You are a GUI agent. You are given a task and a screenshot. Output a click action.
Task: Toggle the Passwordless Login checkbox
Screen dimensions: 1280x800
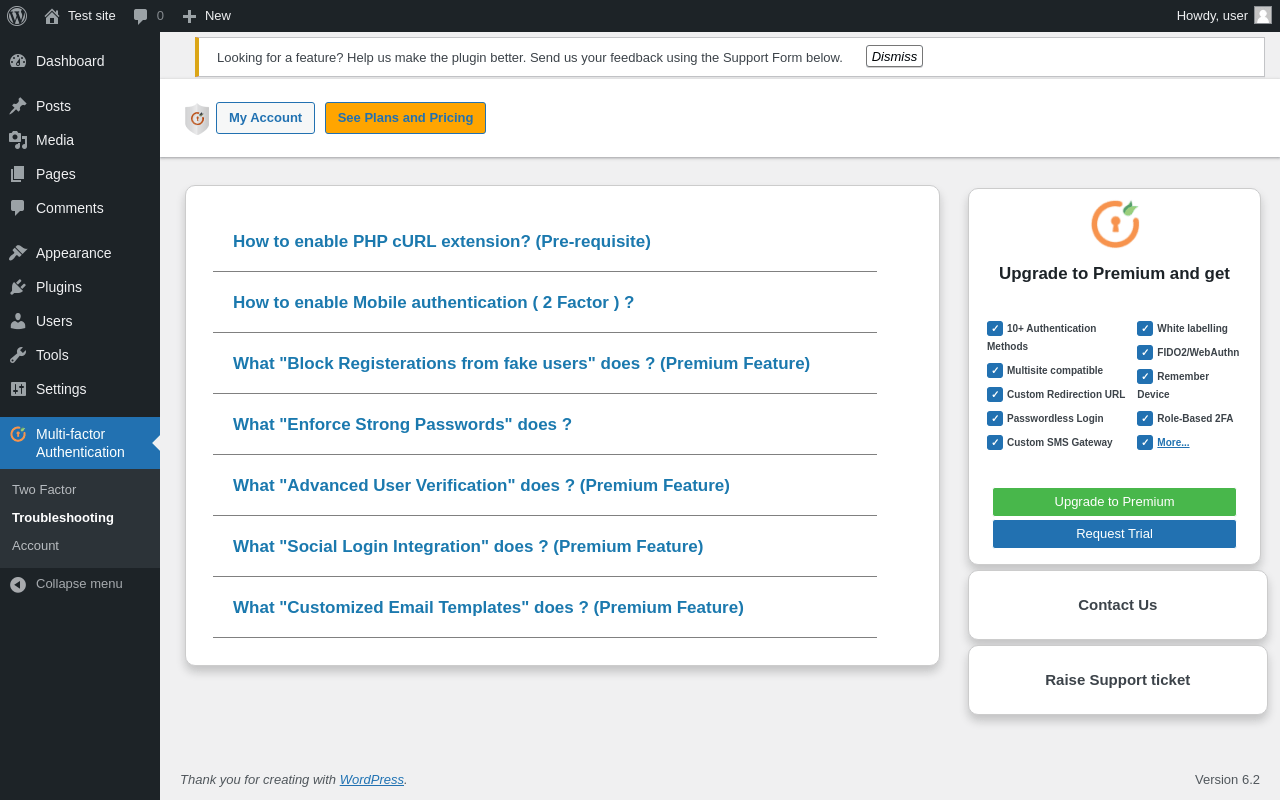point(995,419)
